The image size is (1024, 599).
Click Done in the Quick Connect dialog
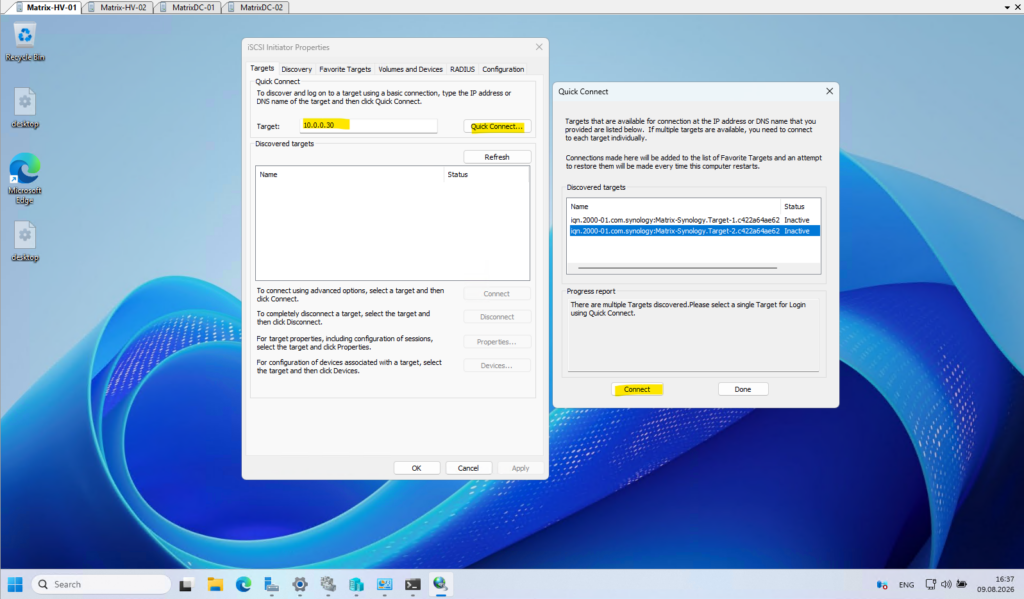[743, 389]
